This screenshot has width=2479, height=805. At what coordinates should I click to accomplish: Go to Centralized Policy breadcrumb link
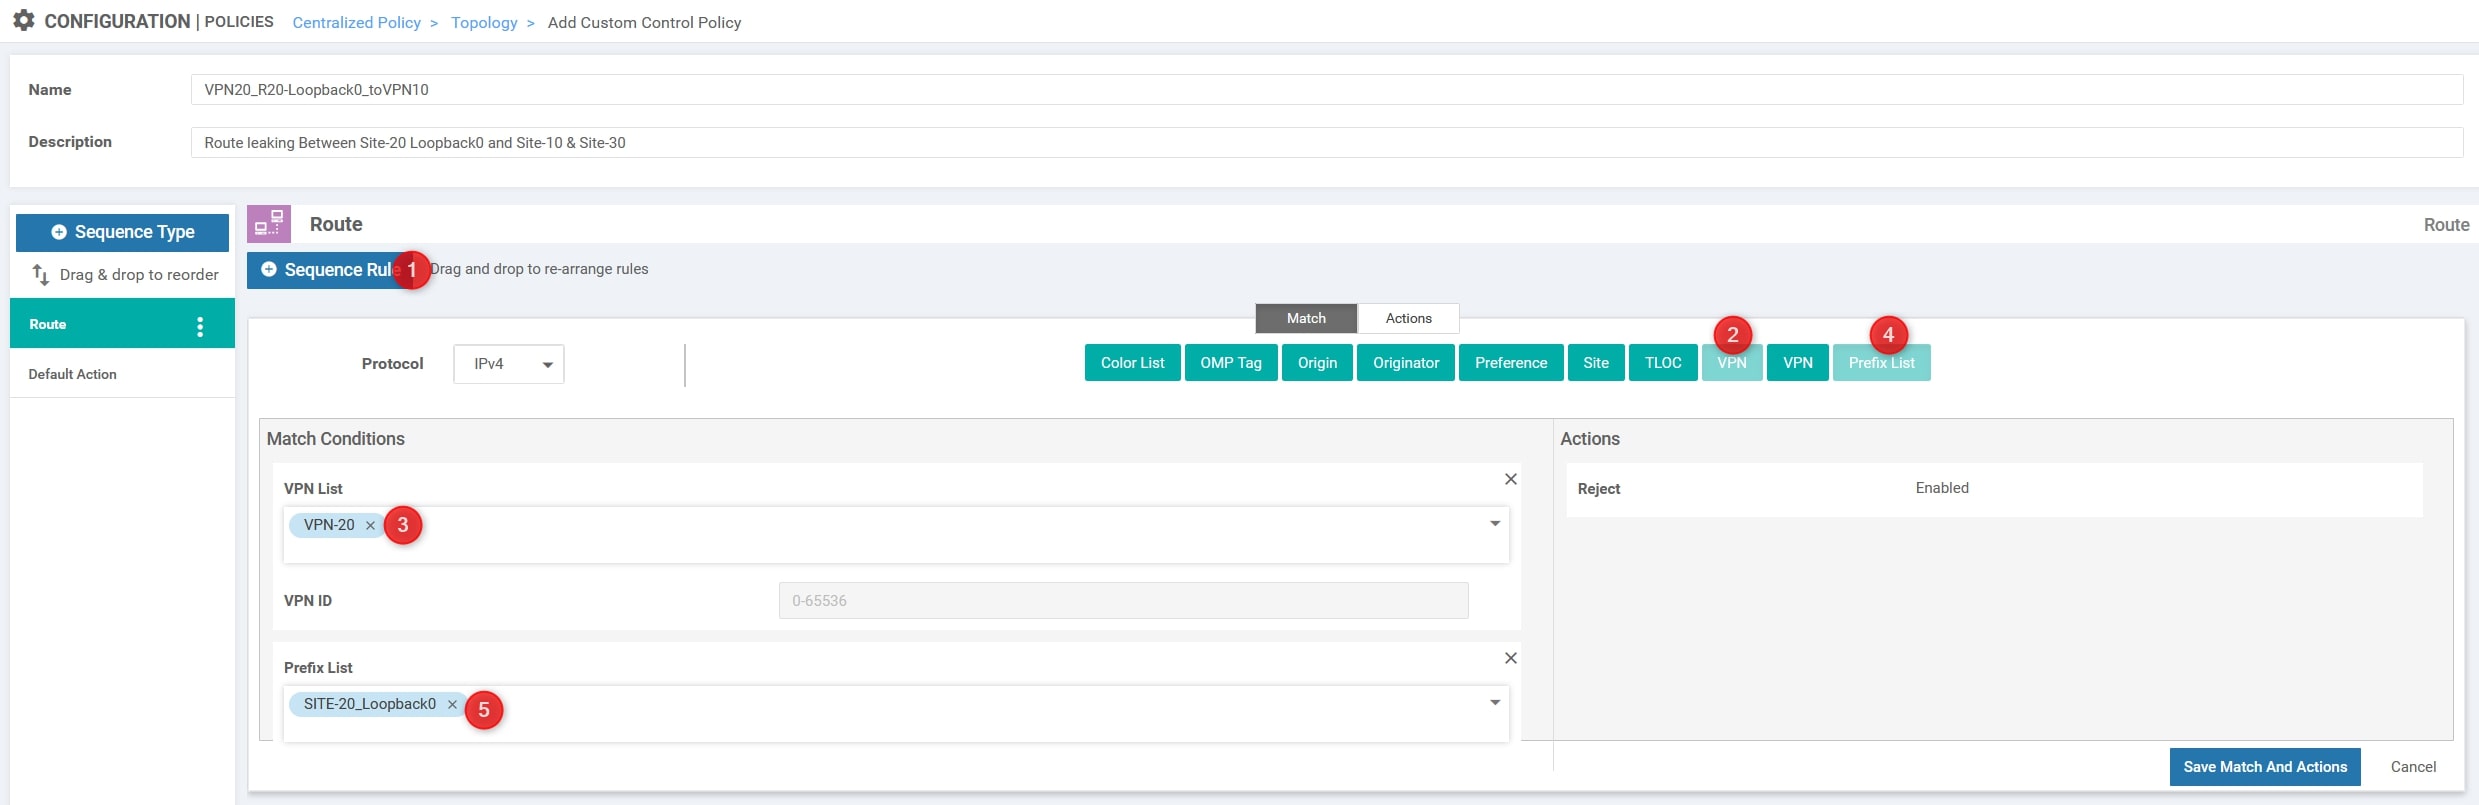[356, 22]
